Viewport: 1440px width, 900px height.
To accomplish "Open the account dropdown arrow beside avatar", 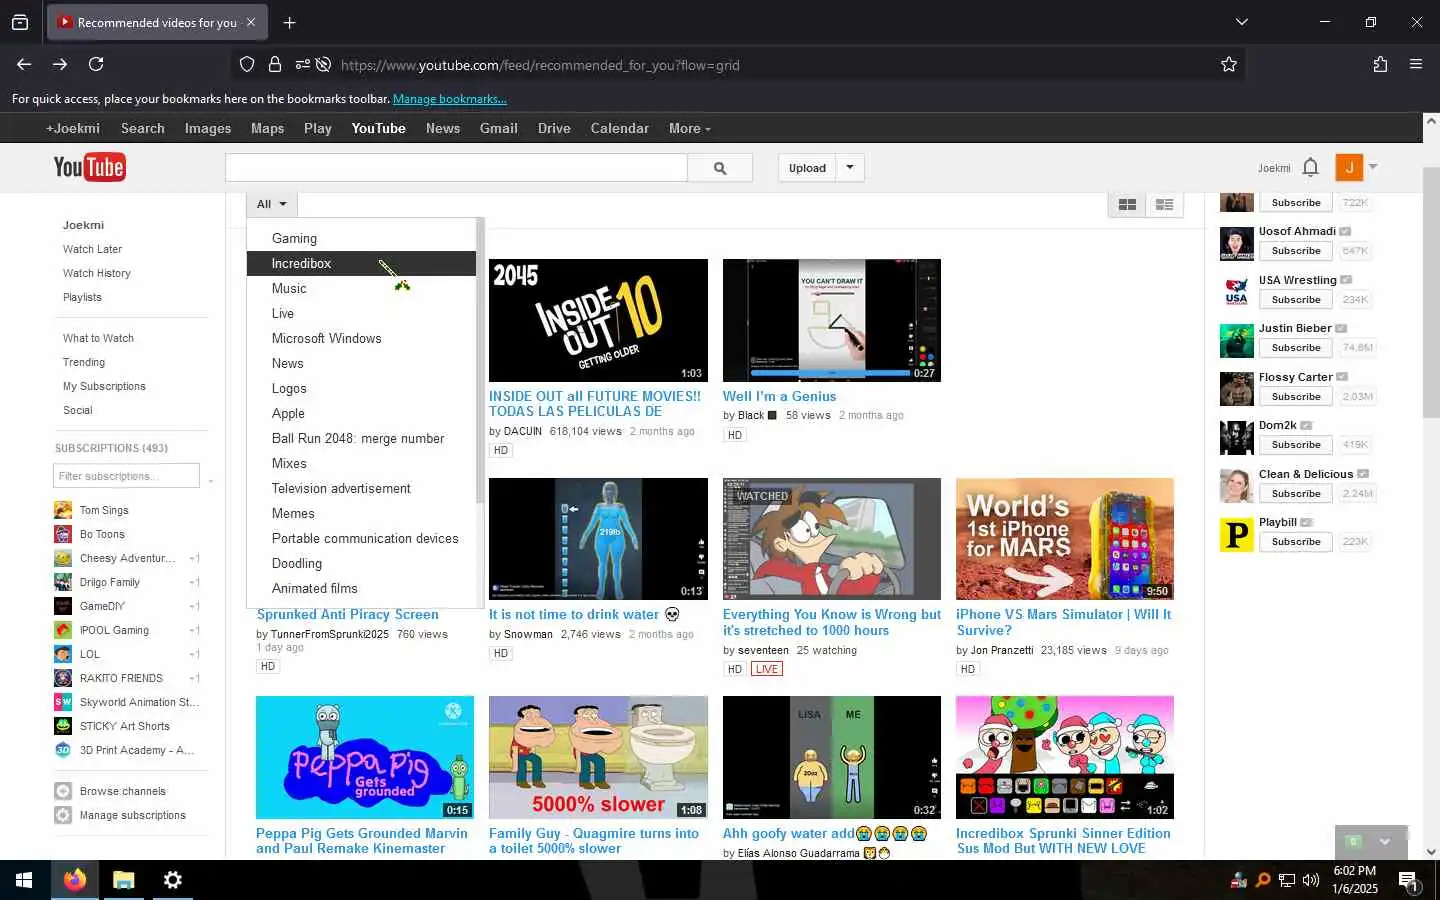I will [x=1373, y=167].
